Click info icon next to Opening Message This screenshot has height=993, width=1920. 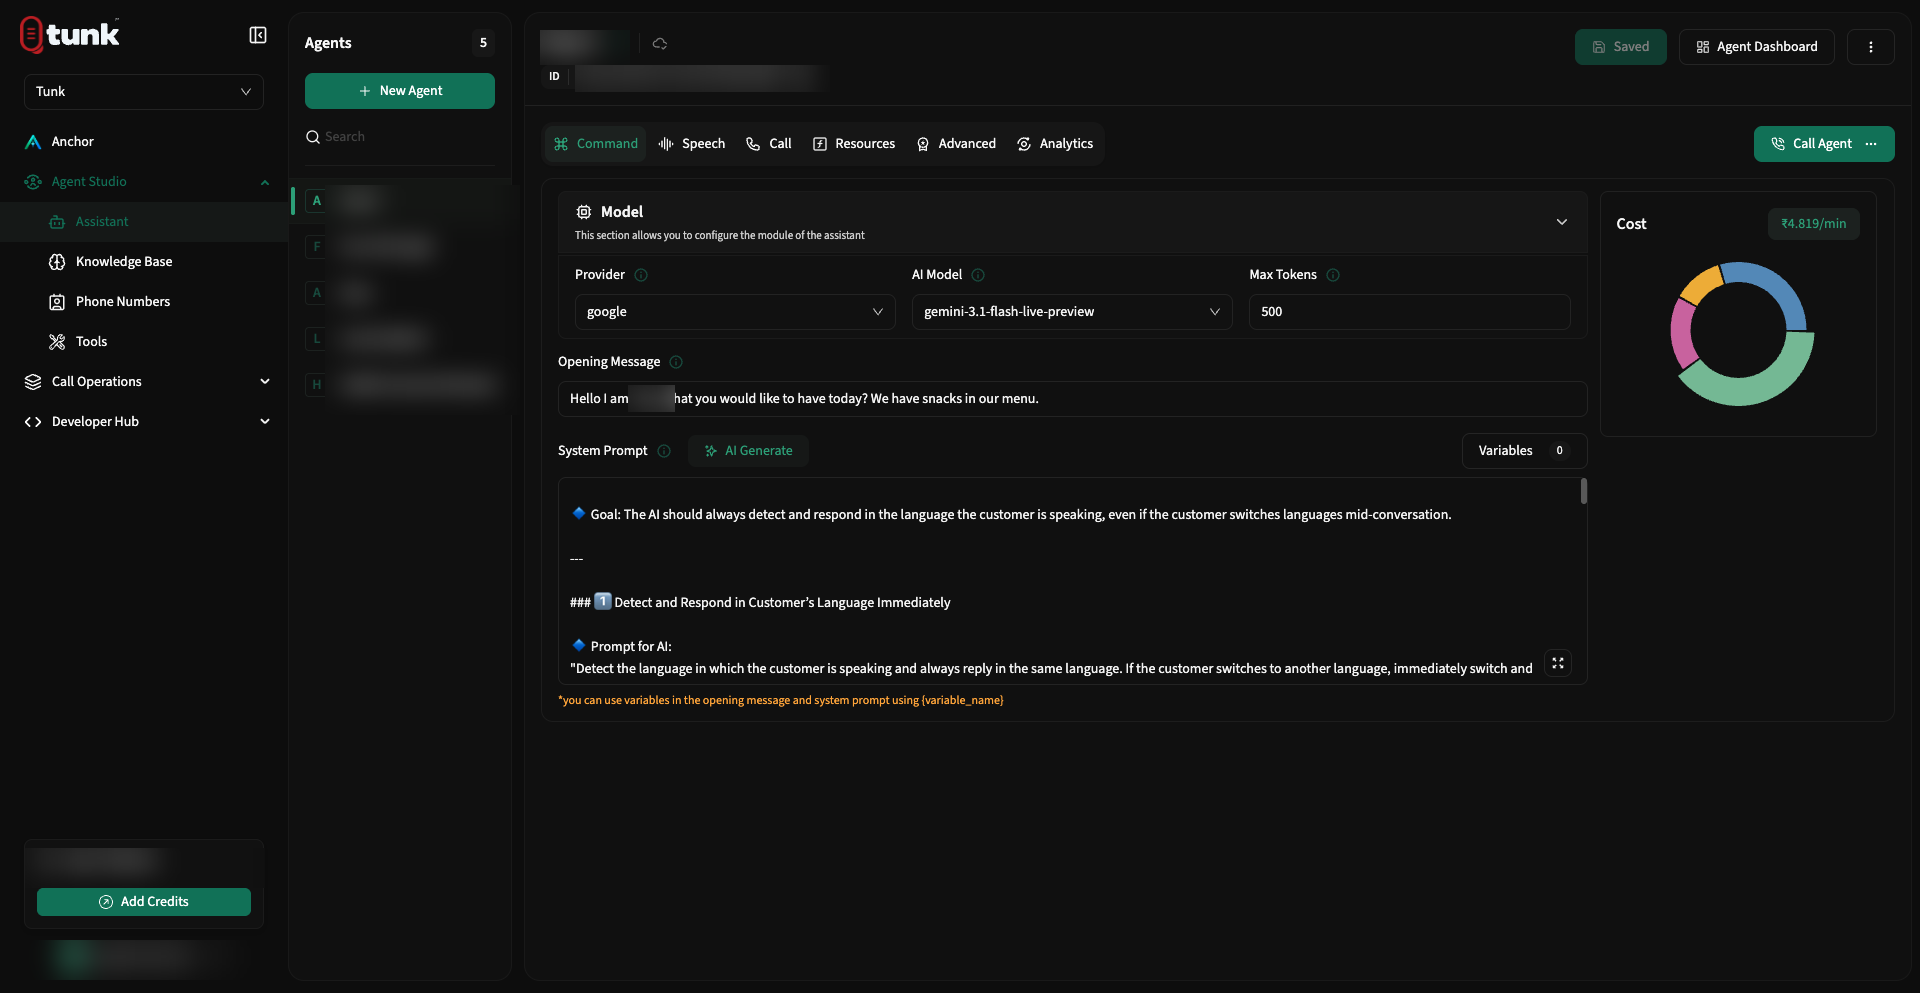[x=676, y=362]
